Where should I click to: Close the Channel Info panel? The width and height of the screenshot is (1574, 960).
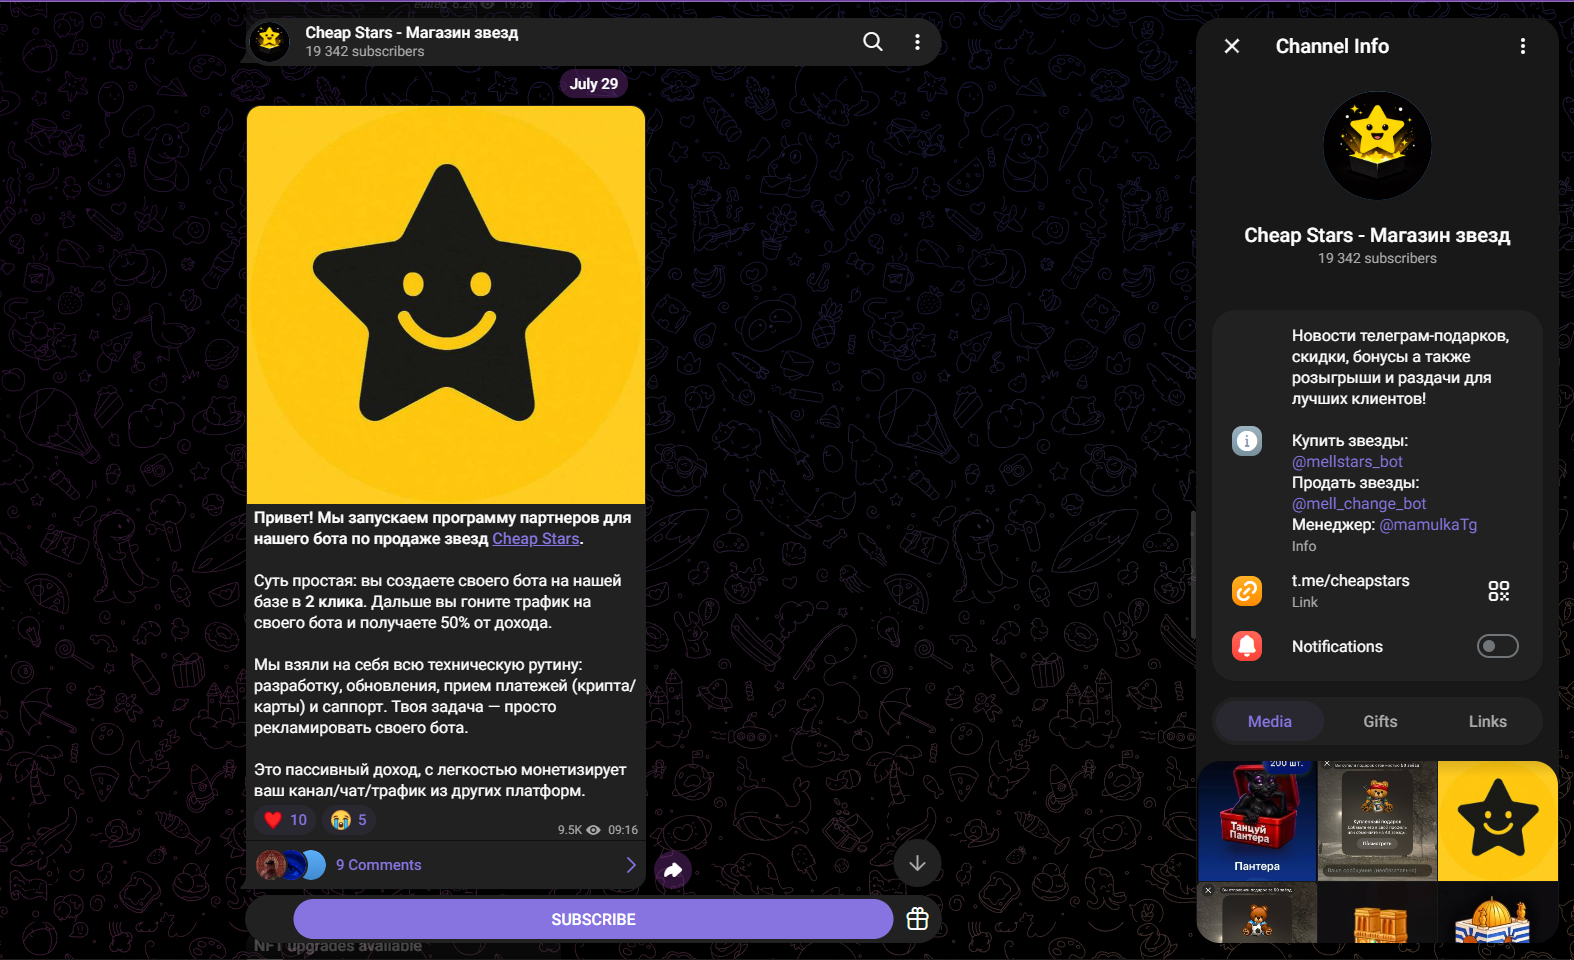coord(1232,46)
